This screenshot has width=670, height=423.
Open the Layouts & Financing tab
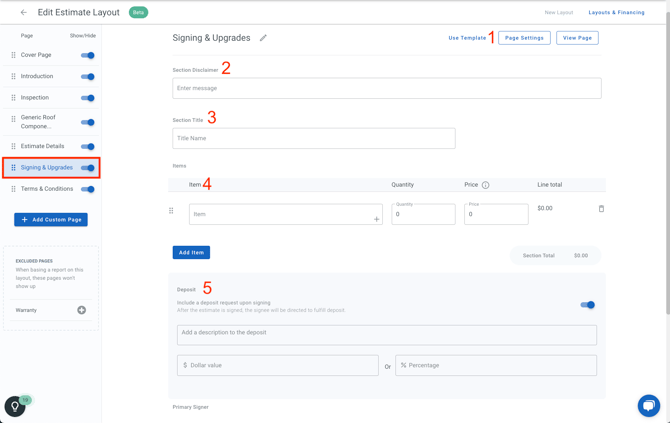click(x=616, y=13)
